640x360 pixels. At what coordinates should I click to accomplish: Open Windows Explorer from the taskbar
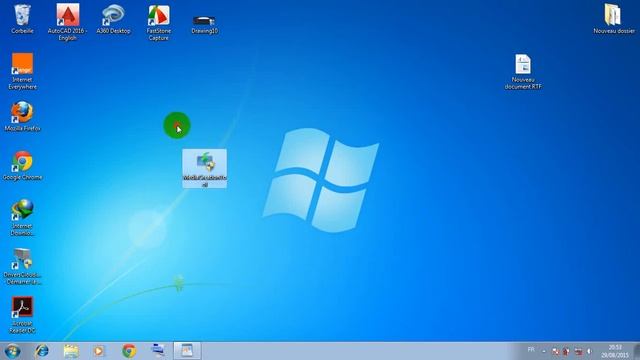point(71,351)
